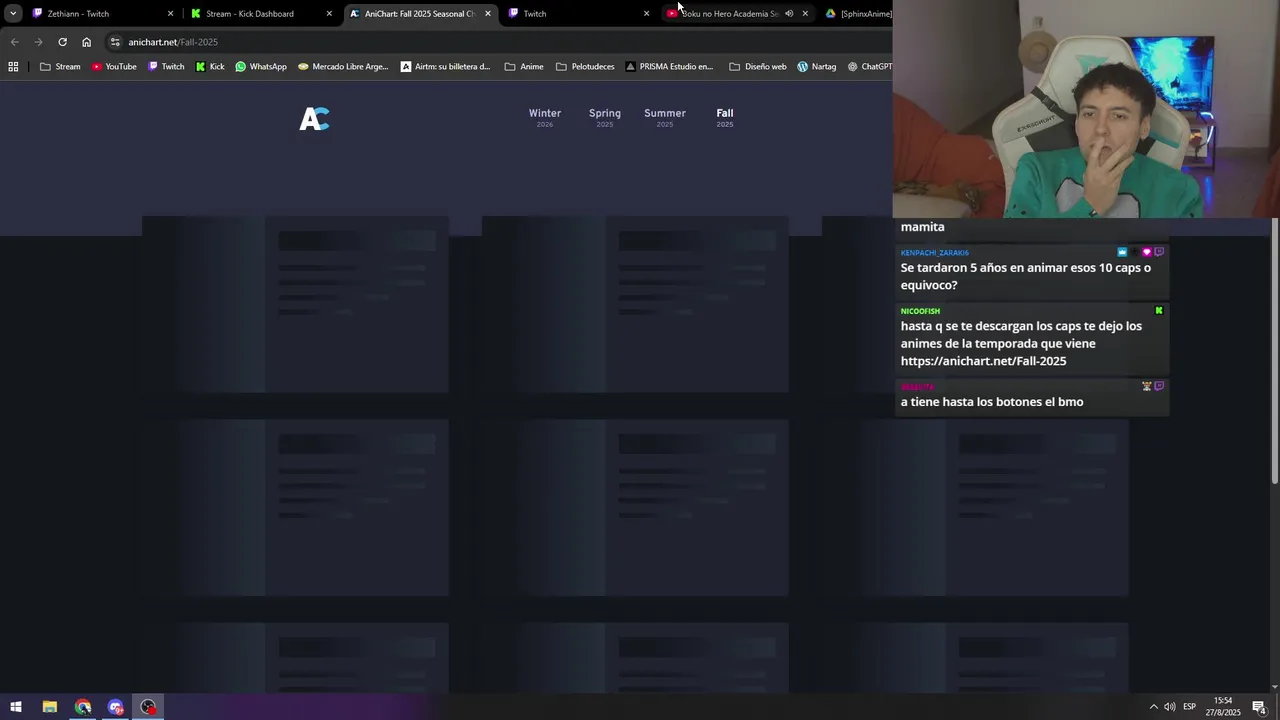Image resolution: width=1280 pixels, height=720 pixels.
Task: Go forward in browser history
Action: point(38,42)
